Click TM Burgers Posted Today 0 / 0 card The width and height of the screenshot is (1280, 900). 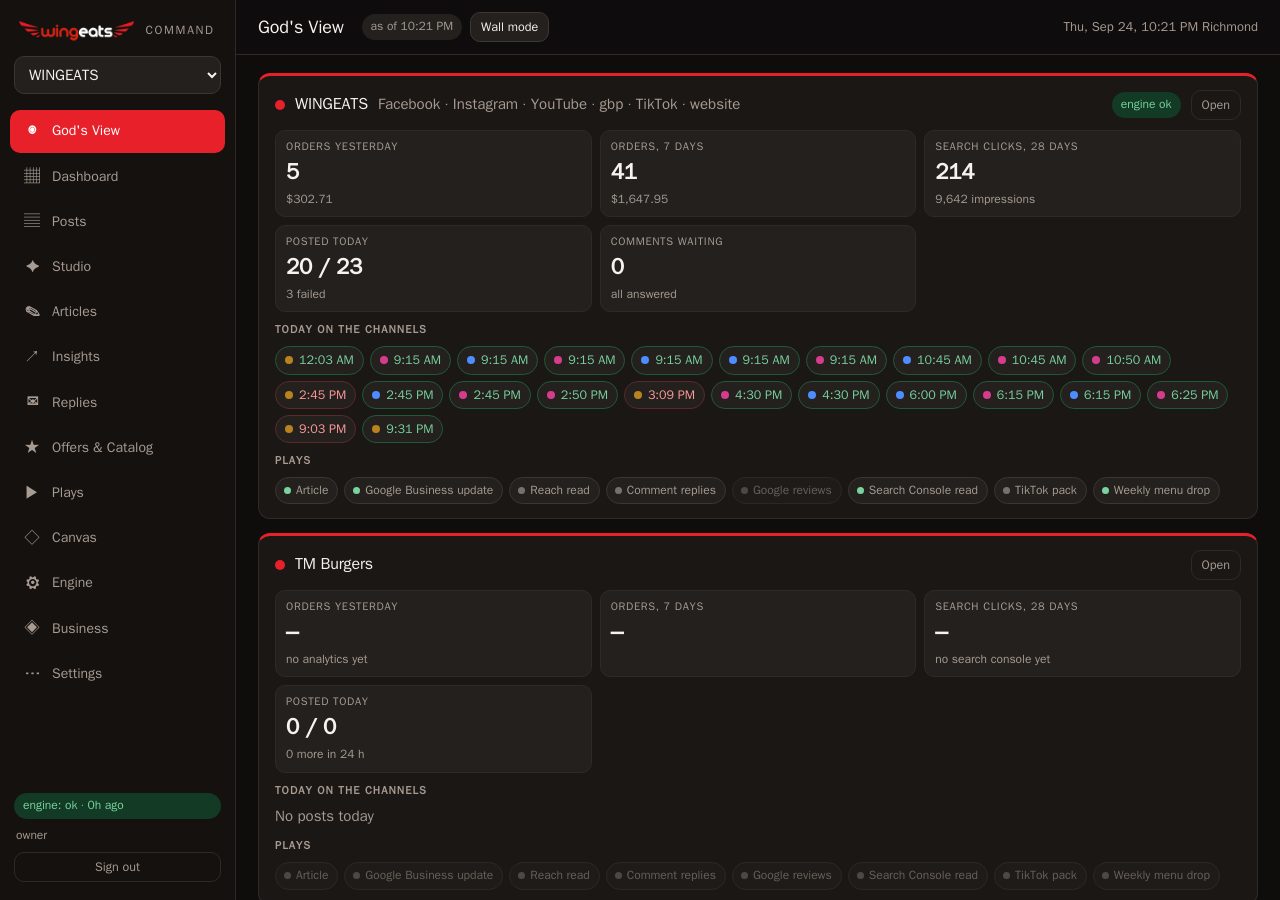[433, 729]
